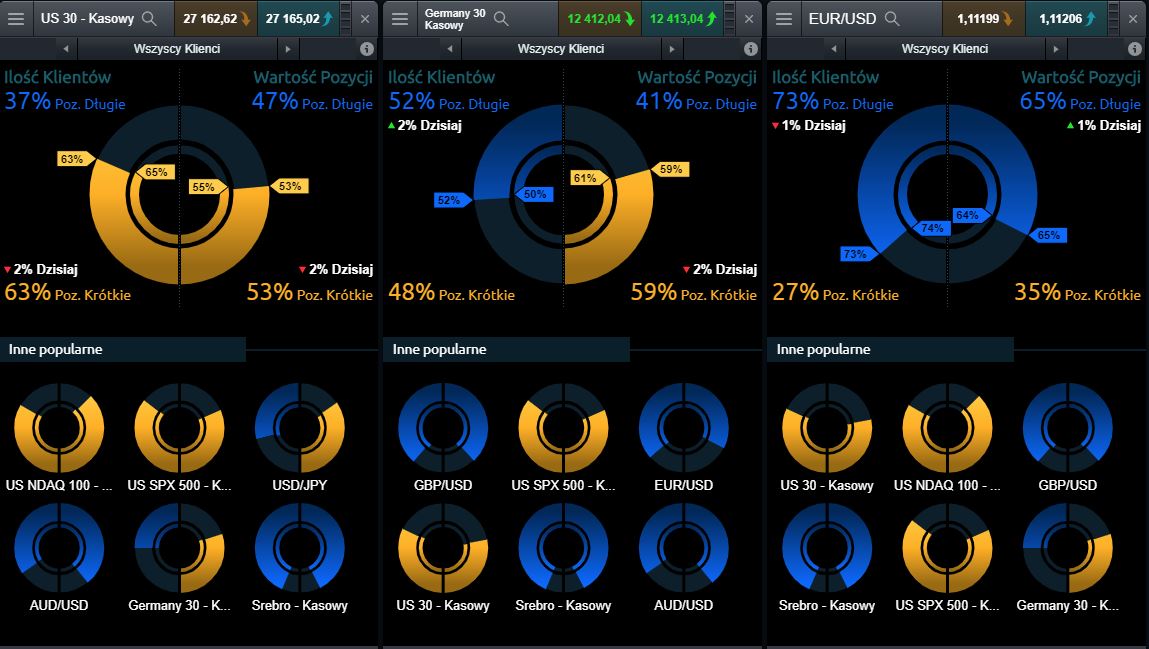
Task: Open info icon in US 30 panel
Action: point(366,49)
